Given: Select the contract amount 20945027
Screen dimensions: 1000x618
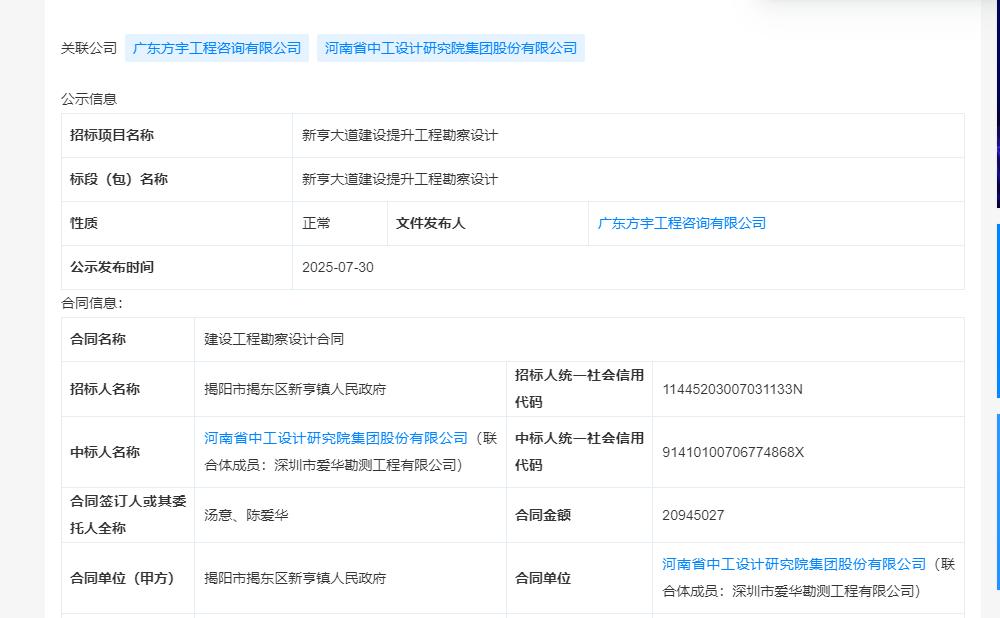Looking at the screenshot, I should point(693,515).
